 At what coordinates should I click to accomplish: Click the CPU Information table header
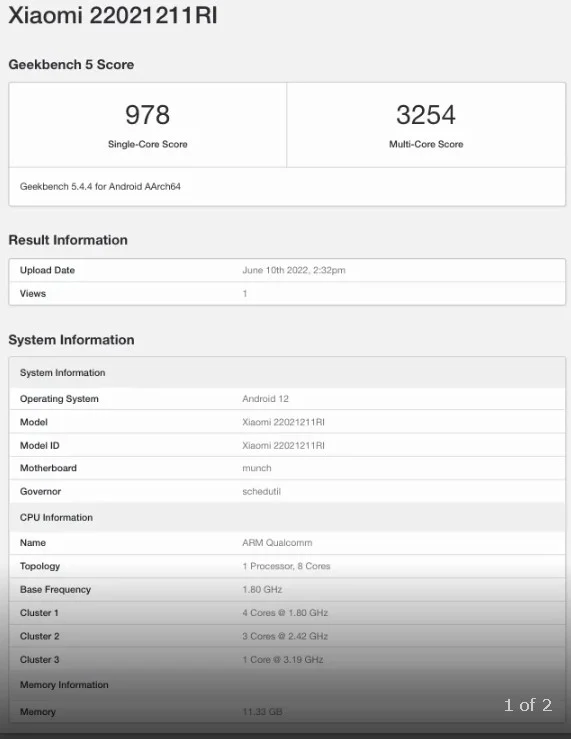287,517
